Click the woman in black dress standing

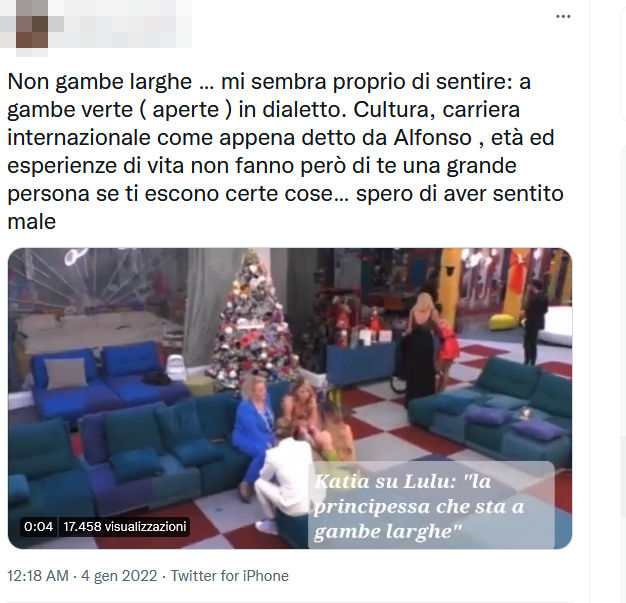418,347
